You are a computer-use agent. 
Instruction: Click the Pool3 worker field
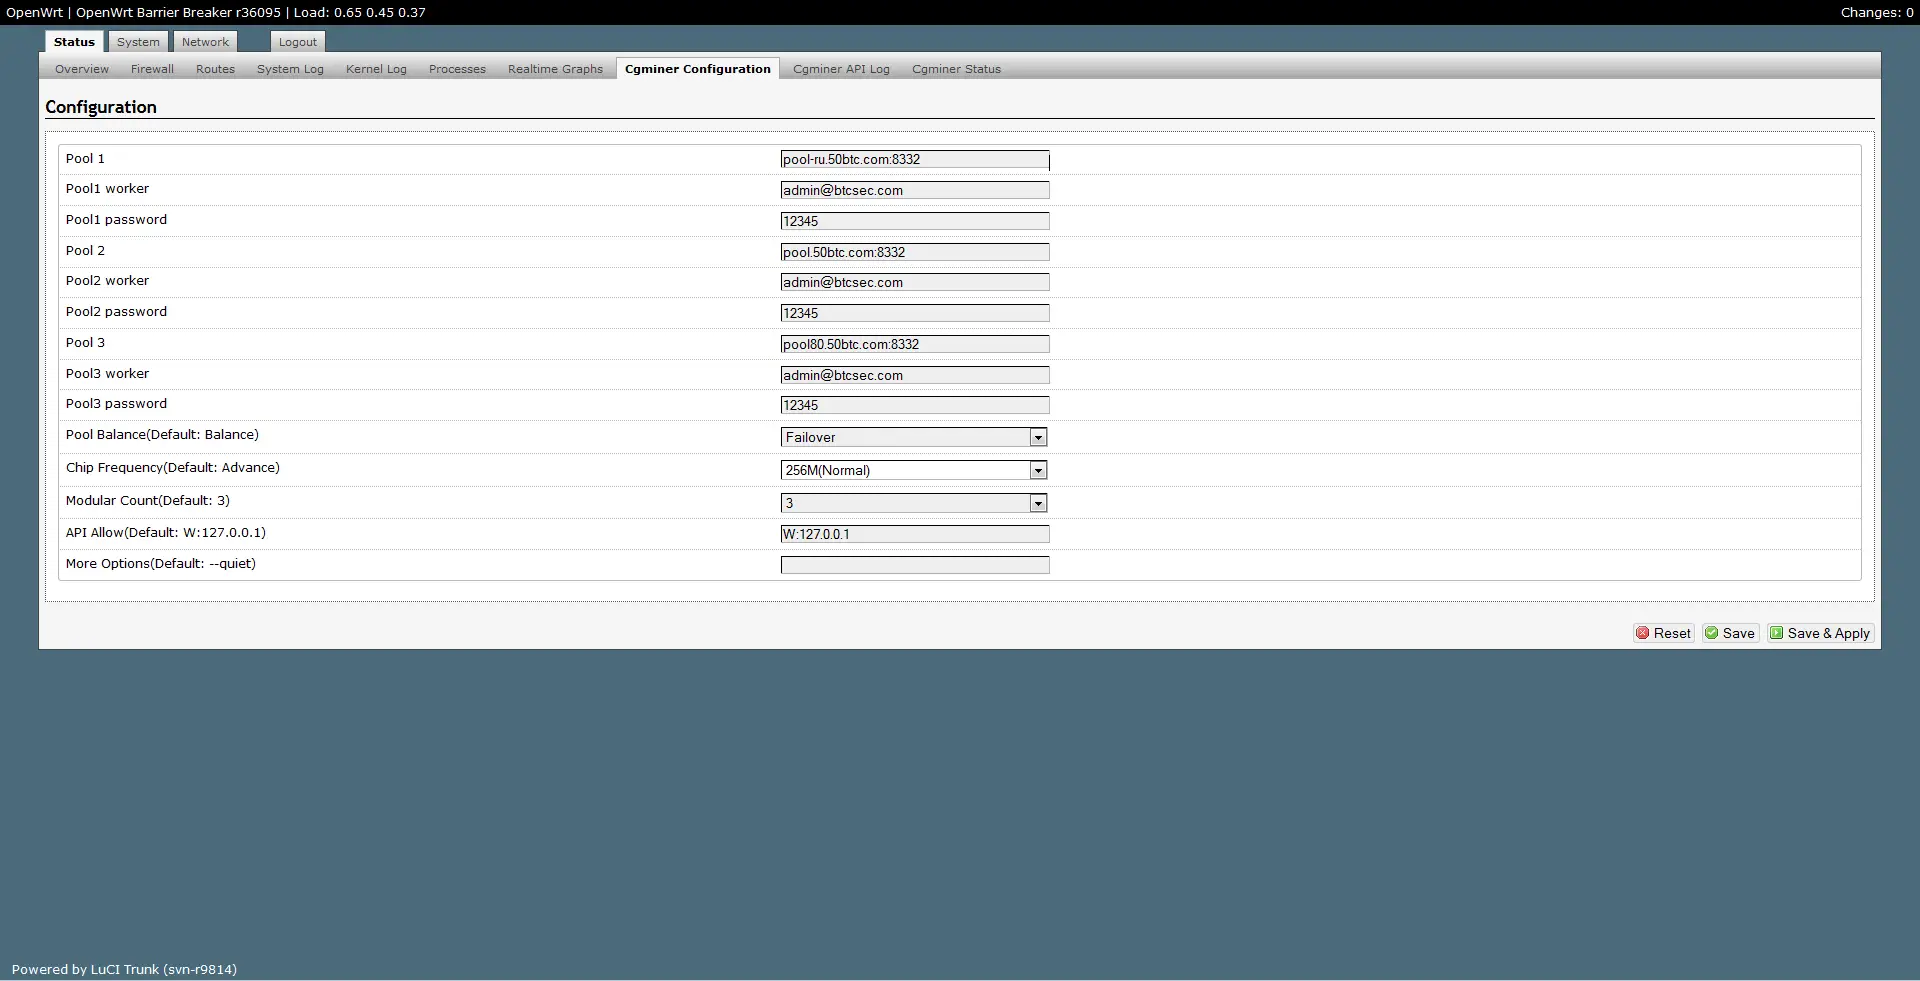(915, 375)
